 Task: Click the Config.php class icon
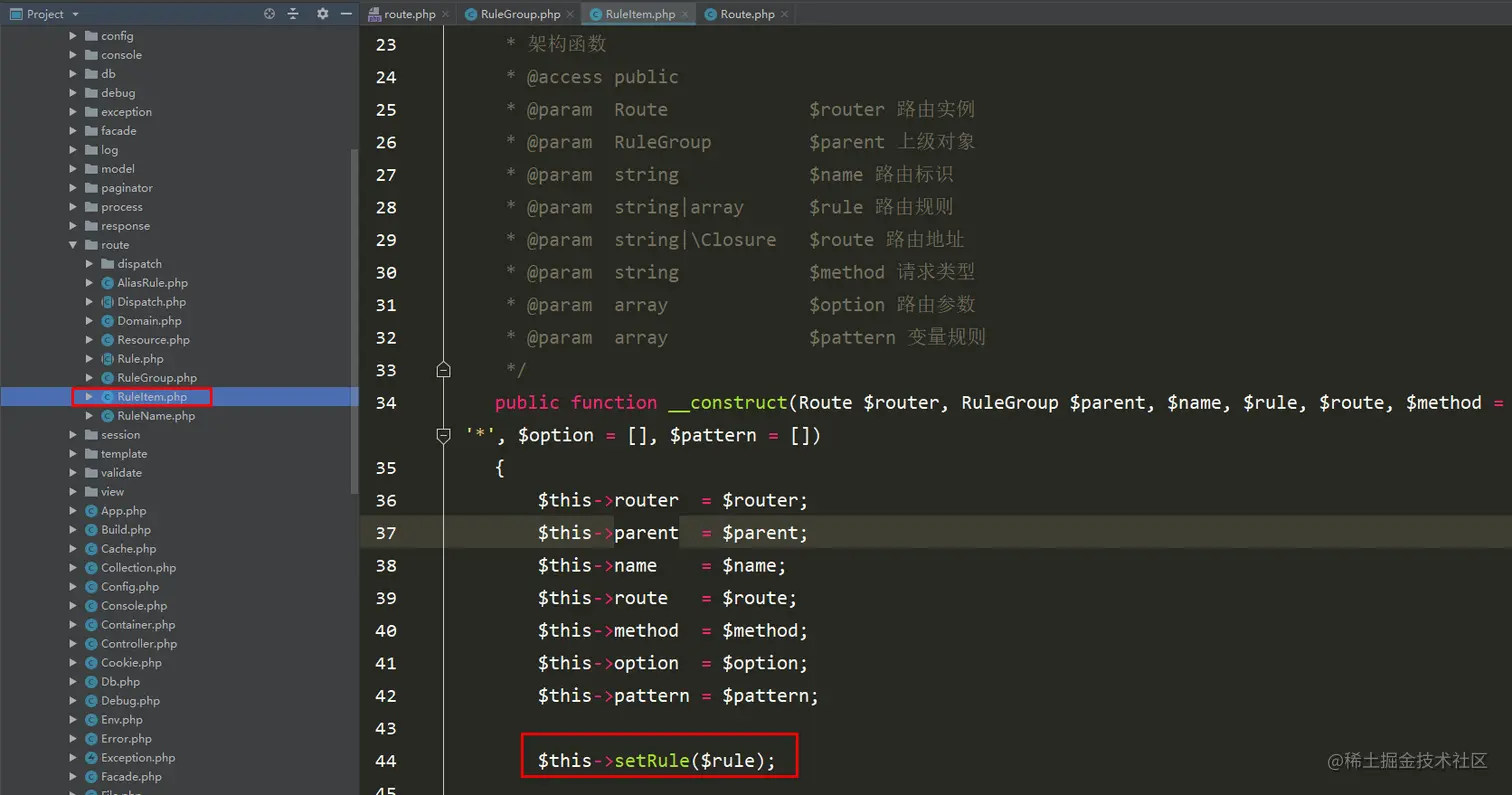point(91,587)
